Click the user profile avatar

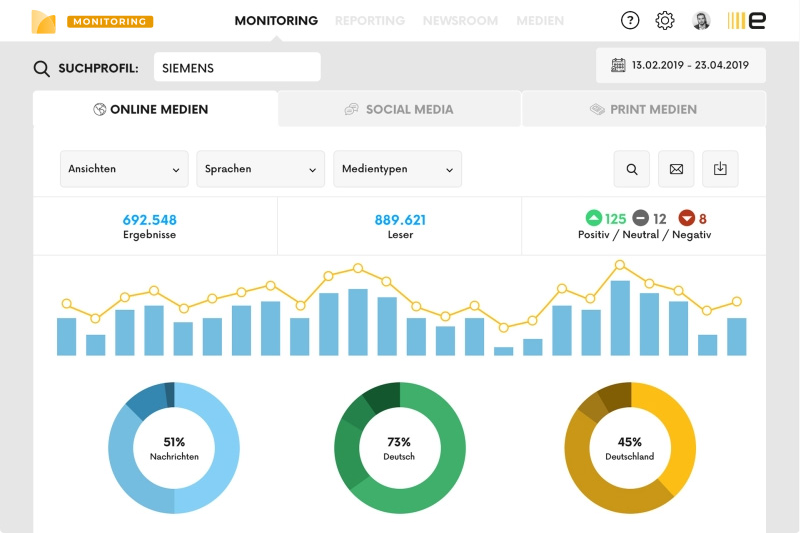tap(701, 20)
